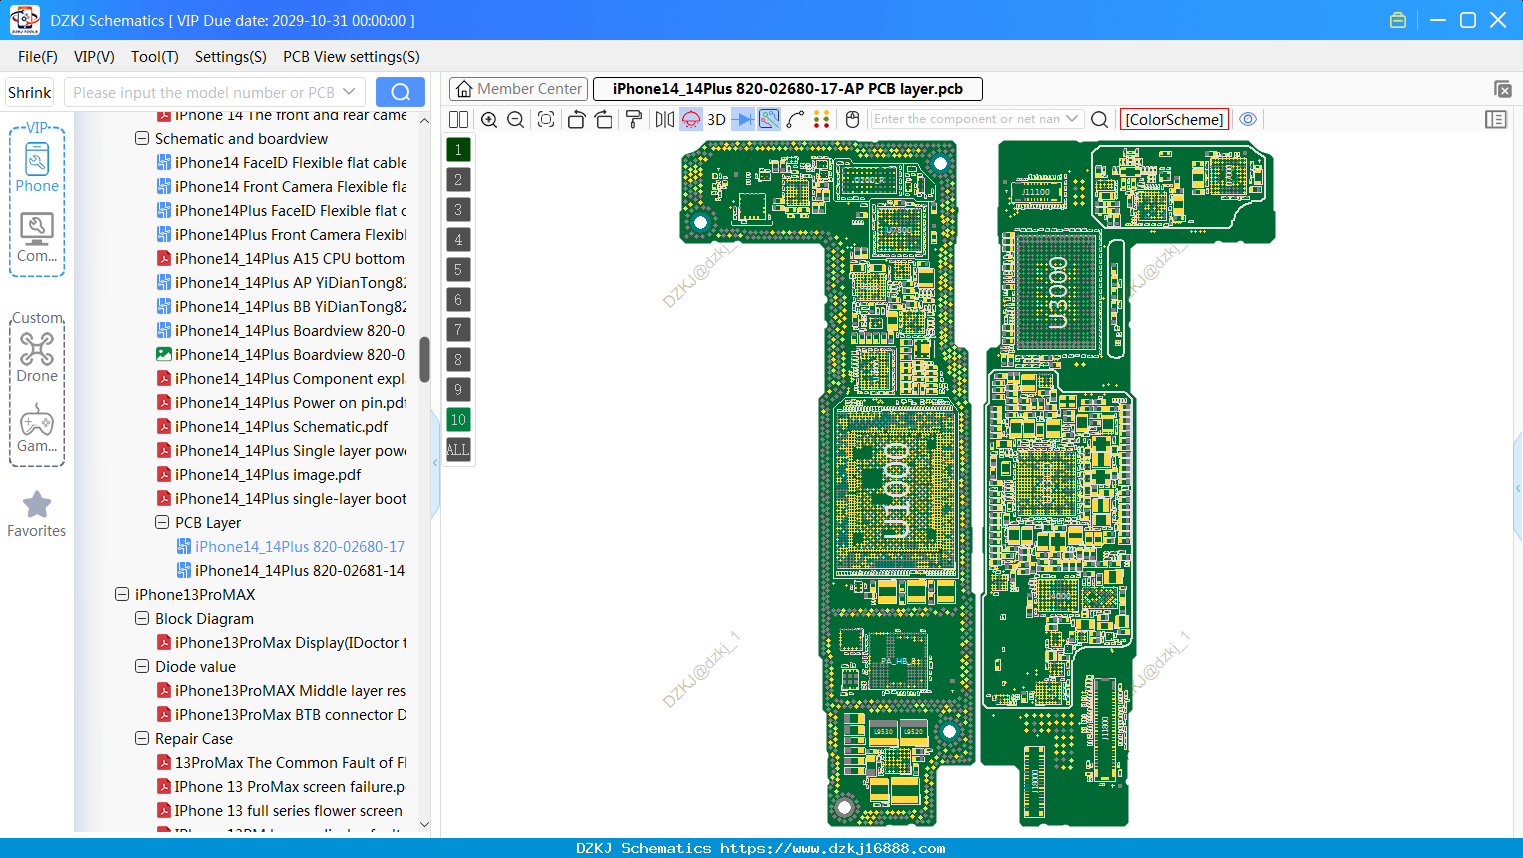Open the model number dropdown arrow
This screenshot has width=1523, height=858.
349,92
